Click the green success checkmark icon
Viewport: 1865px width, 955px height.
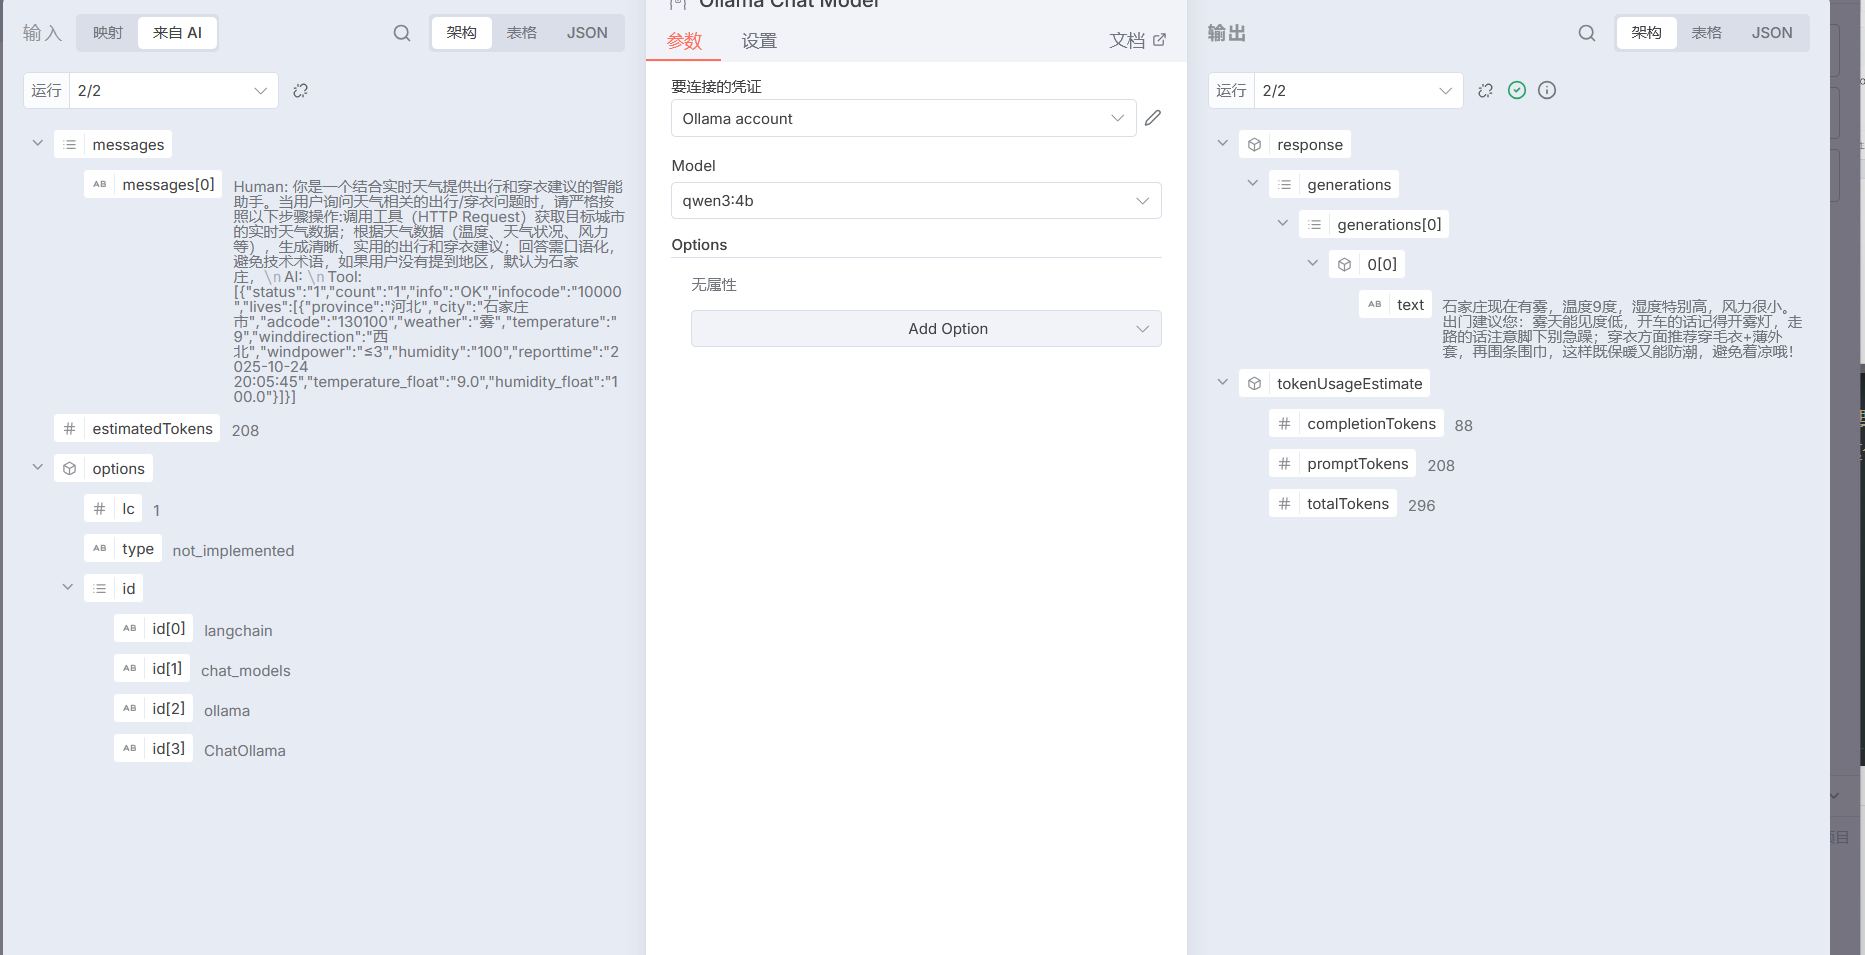(1517, 91)
